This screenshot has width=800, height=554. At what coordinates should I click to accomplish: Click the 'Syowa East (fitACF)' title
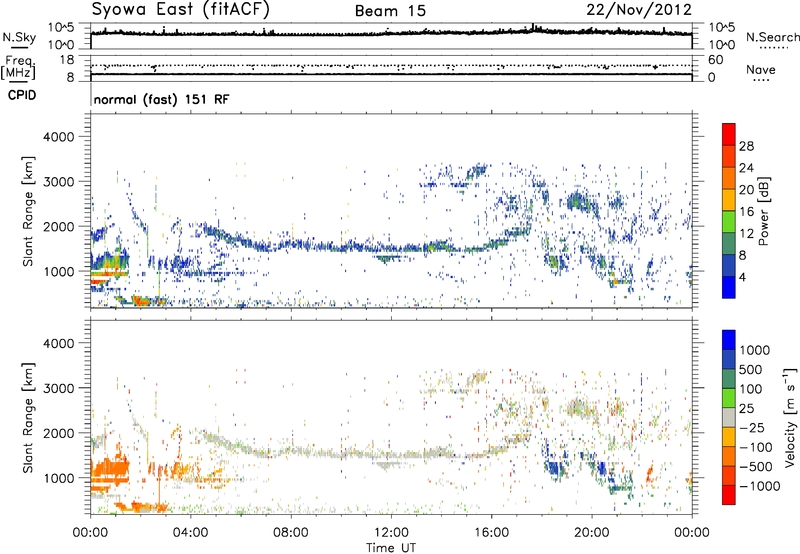(x=180, y=10)
